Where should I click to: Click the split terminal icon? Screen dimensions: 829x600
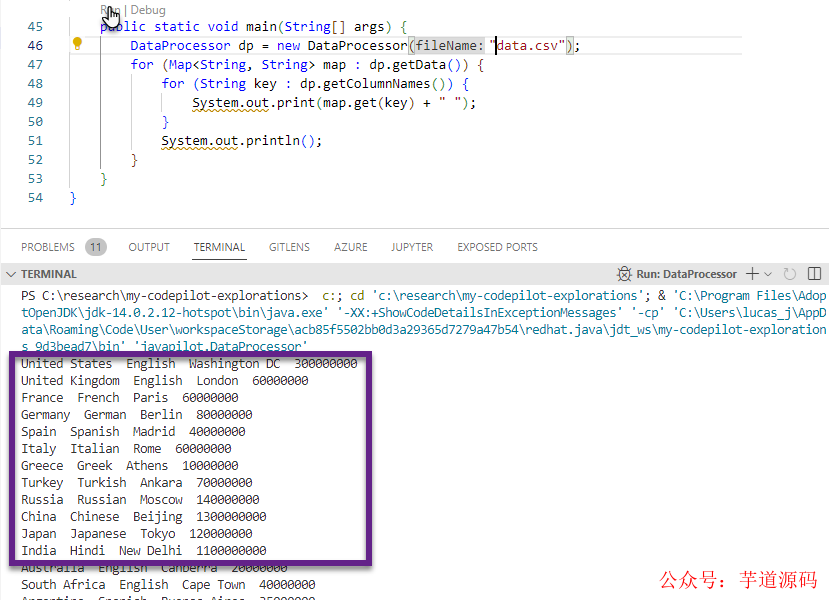814,274
